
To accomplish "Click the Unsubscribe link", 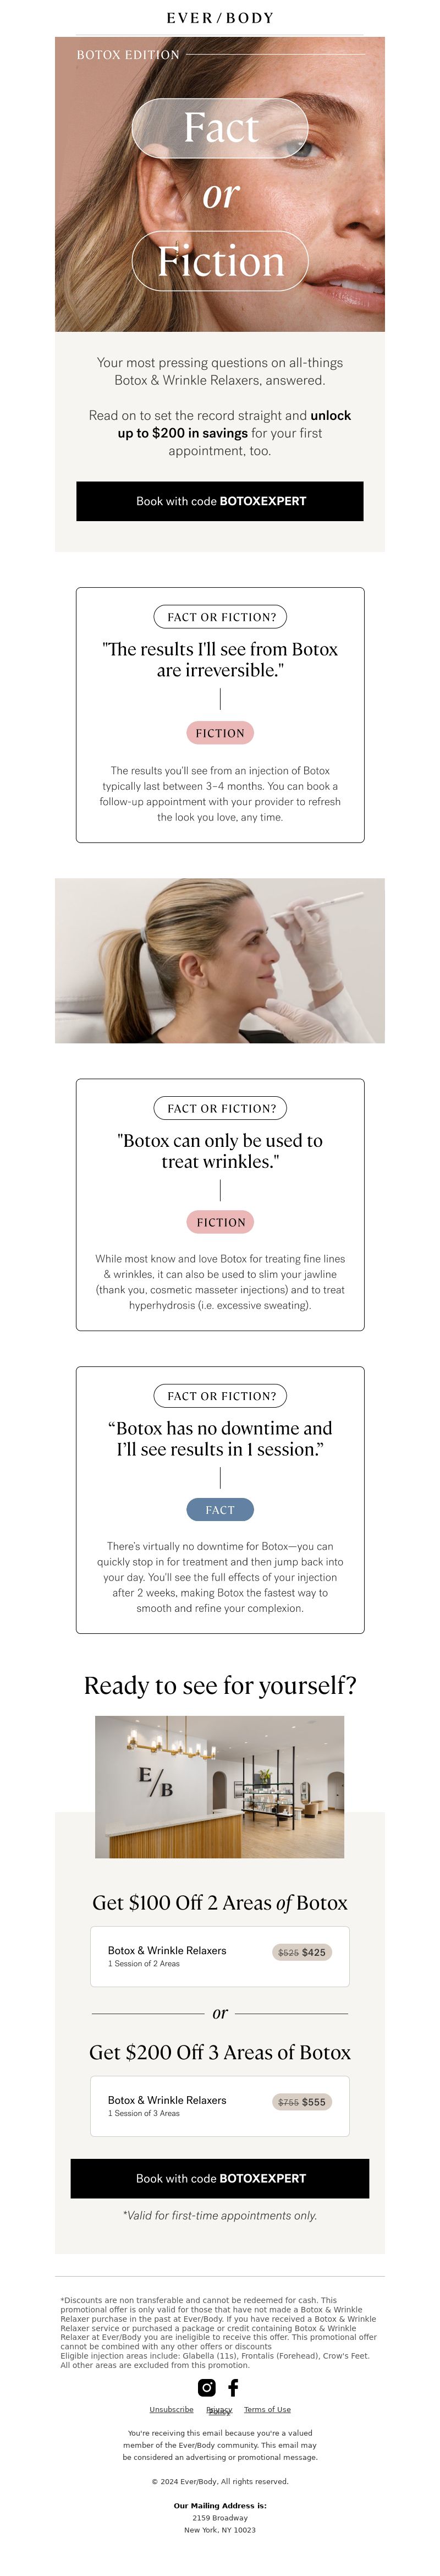I will [x=171, y=2409].
